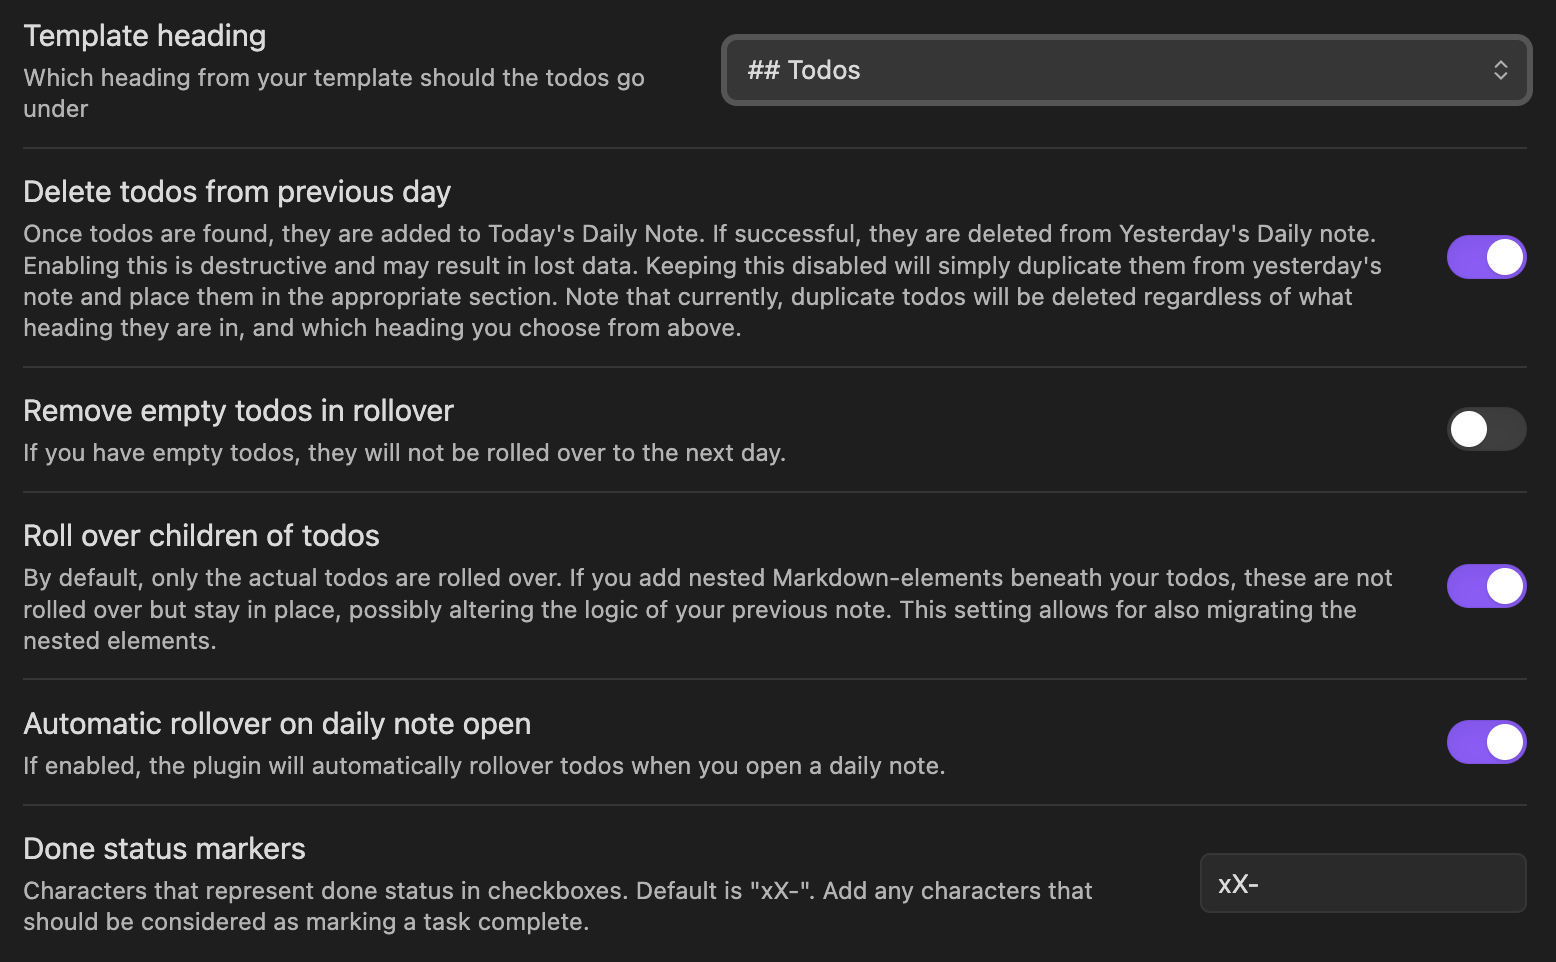Click the "Remove empty todos in rollover" title
Image resolution: width=1556 pixels, height=962 pixels.
(x=238, y=411)
